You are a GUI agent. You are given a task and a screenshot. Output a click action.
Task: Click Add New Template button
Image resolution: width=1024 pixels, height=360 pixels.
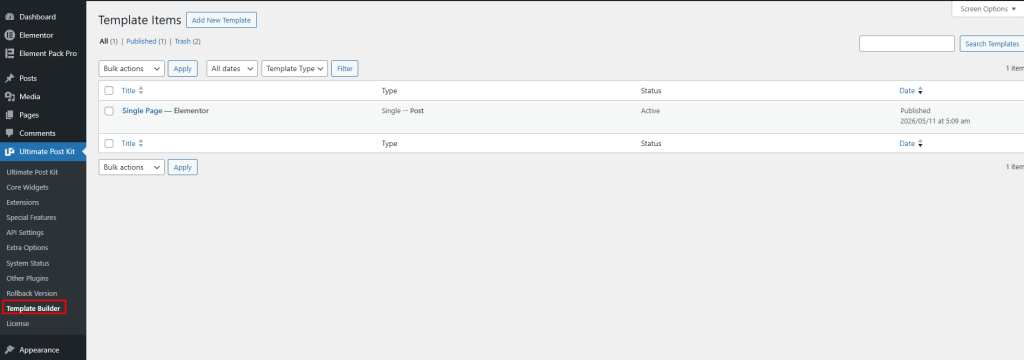pyautogui.click(x=221, y=20)
